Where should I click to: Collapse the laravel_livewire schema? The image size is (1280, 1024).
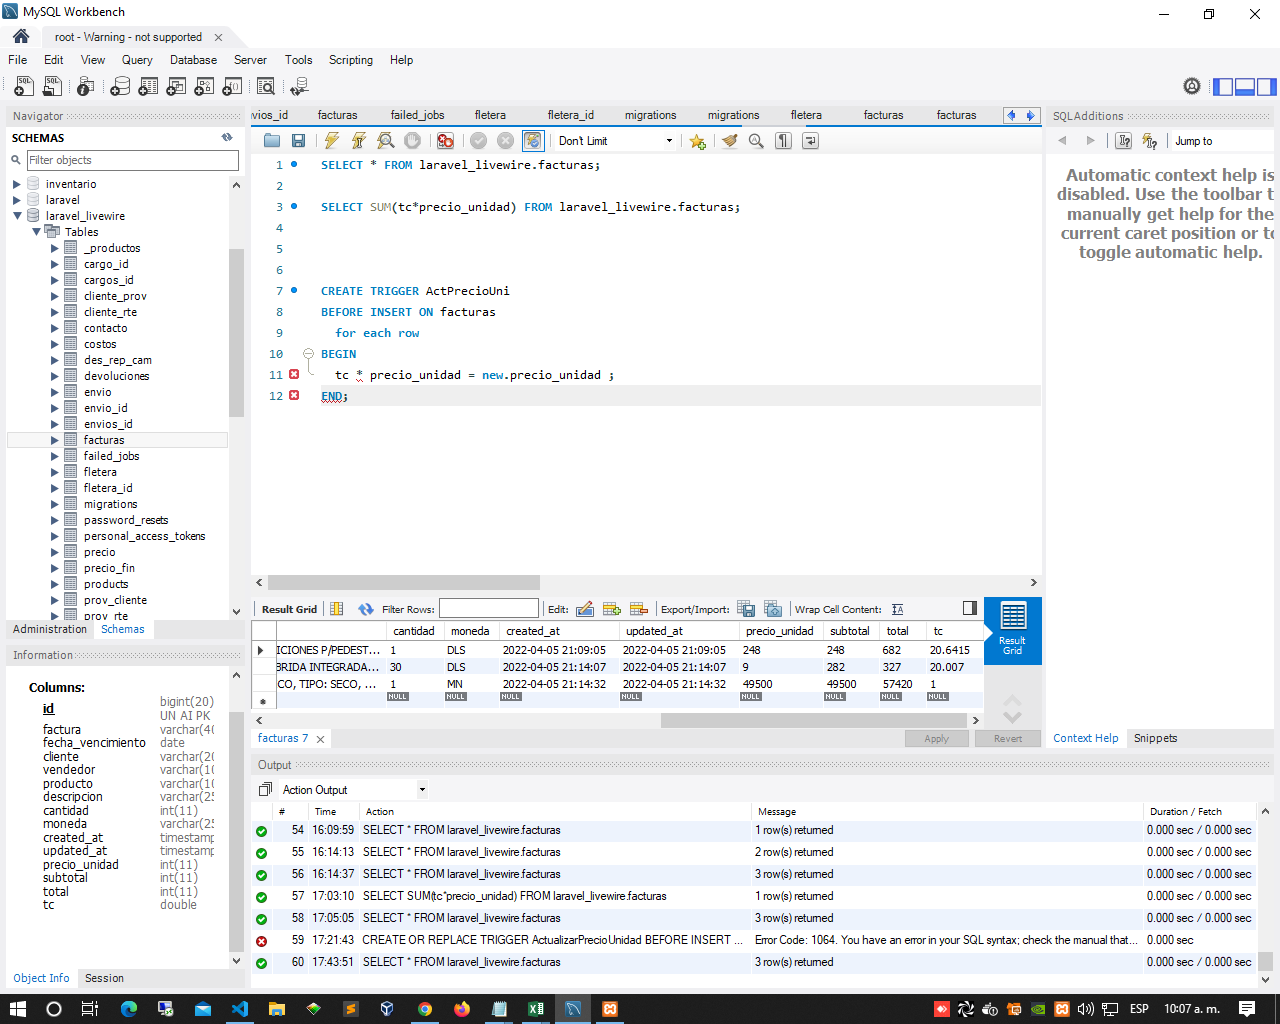(17, 216)
